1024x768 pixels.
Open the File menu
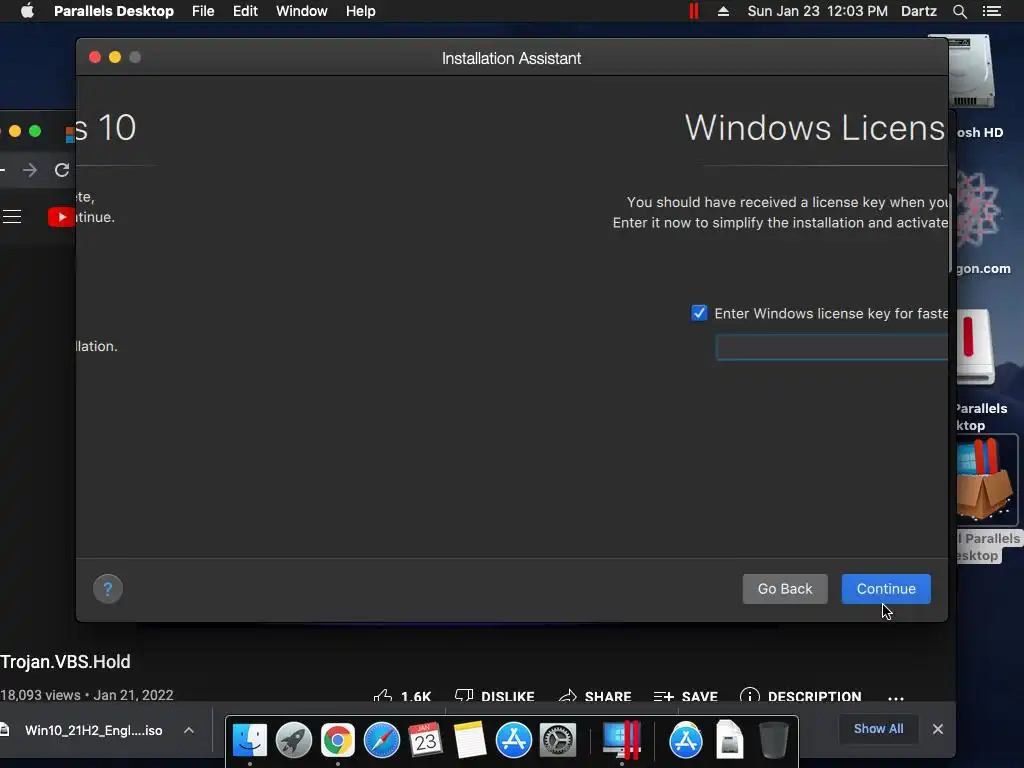click(x=203, y=11)
